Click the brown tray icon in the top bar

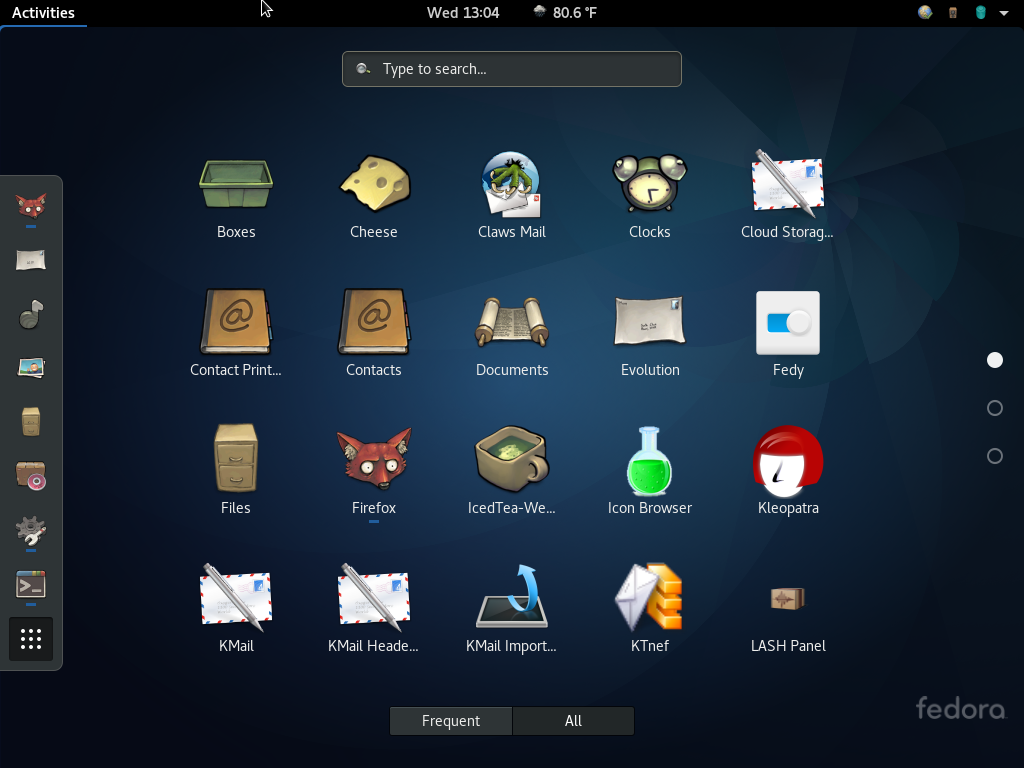(953, 12)
